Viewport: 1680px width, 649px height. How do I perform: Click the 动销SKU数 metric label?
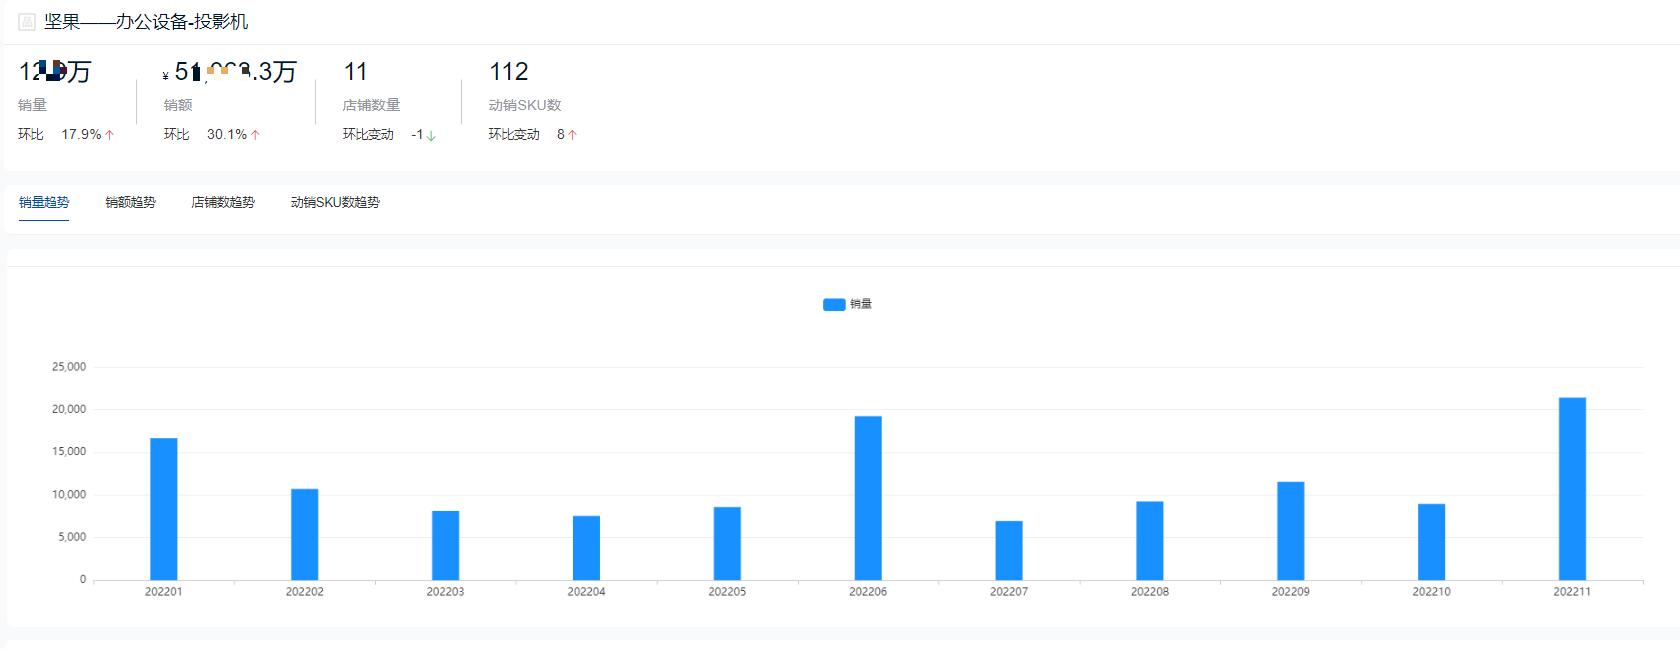(525, 104)
